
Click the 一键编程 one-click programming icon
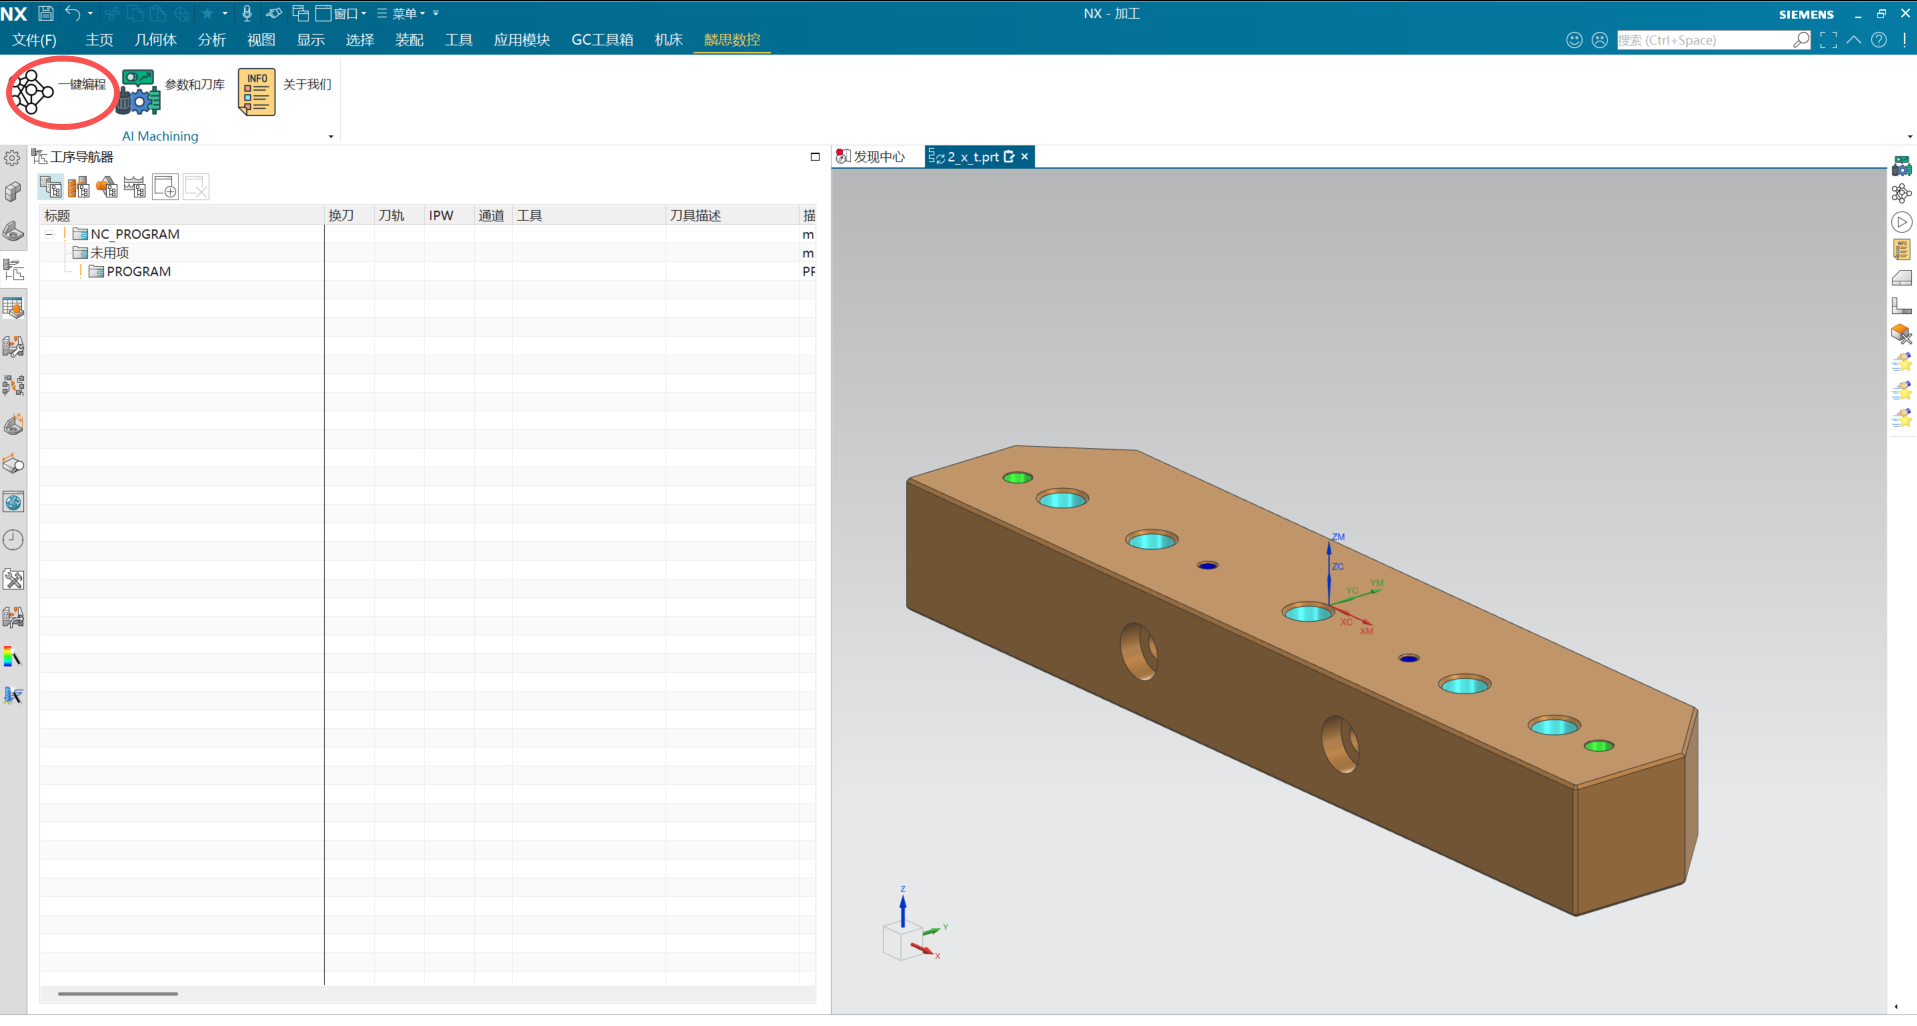(32, 92)
